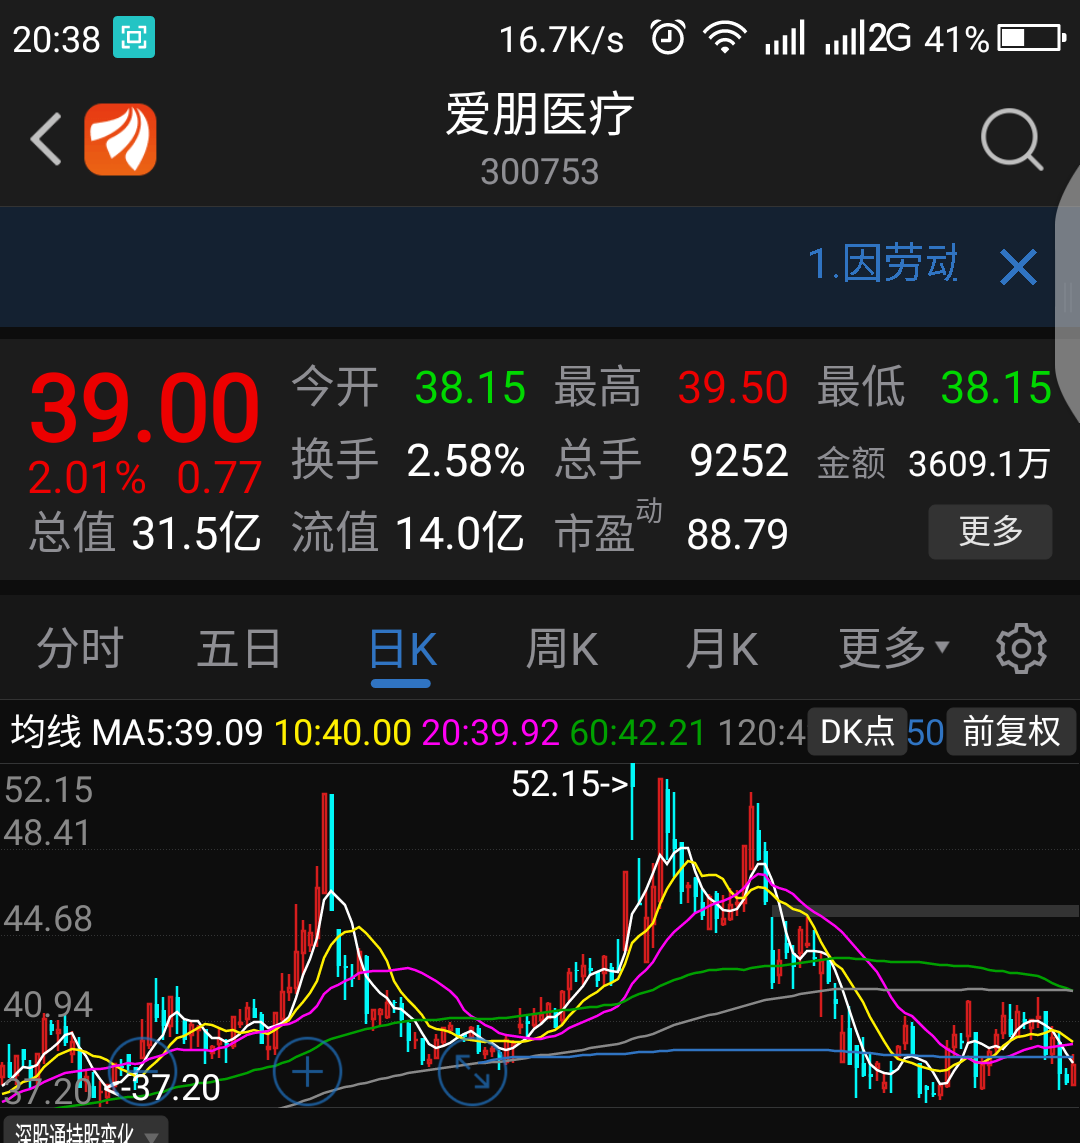Dismiss the news banner with the X
1080x1143 pixels.
[x=1018, y=266]
